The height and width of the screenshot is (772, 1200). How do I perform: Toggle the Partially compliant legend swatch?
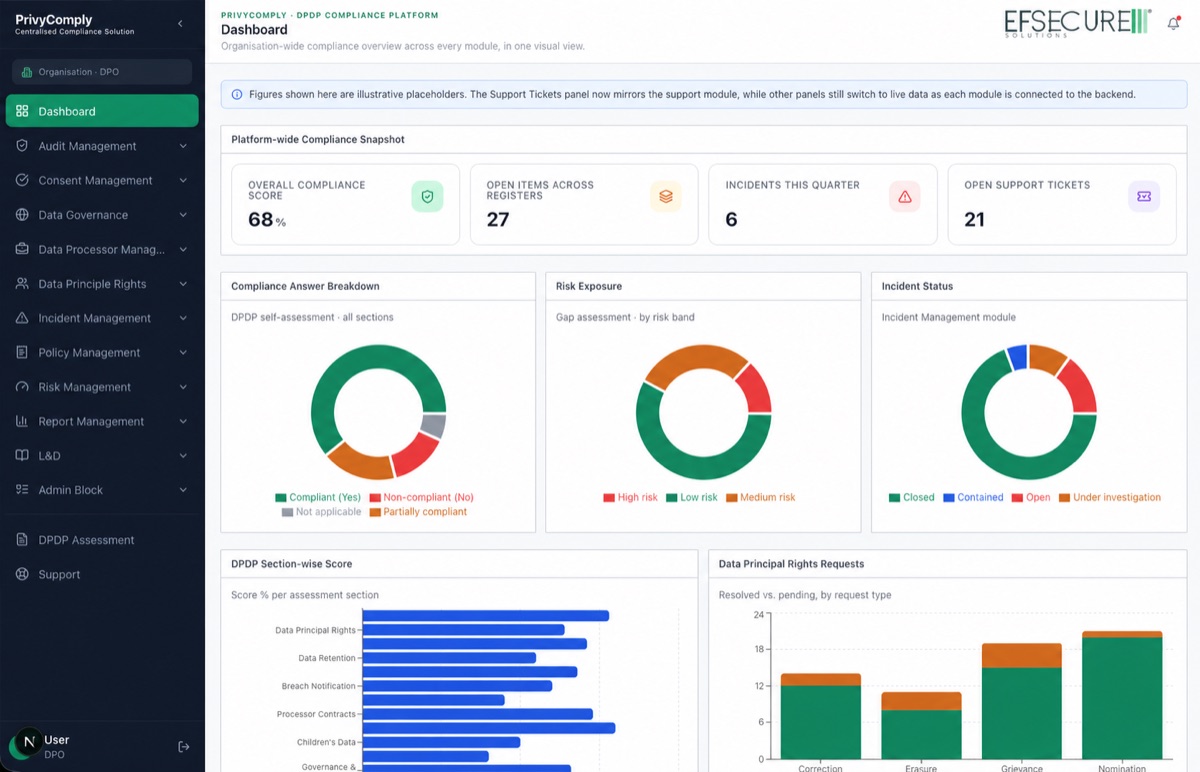coord(375,512)
